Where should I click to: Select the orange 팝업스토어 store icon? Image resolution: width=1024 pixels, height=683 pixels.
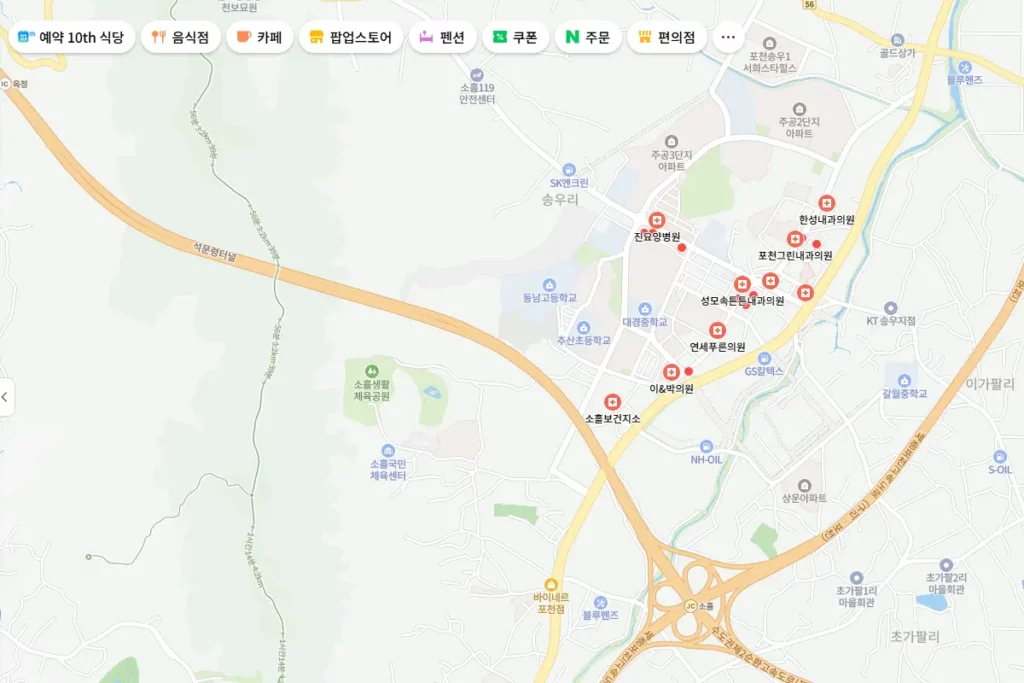point(316,34)
